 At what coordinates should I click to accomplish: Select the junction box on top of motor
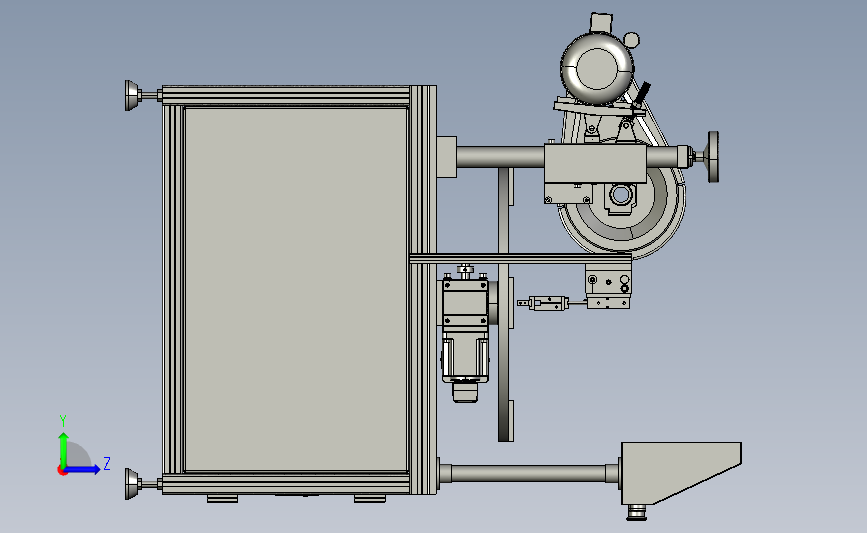click(x=601, y=23)
